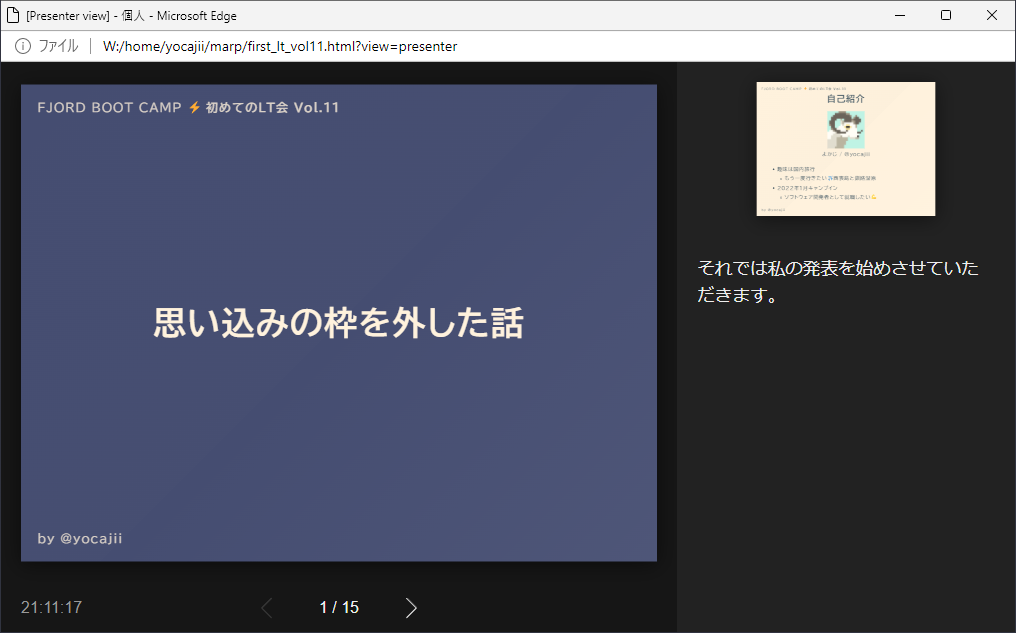
Task: Click the next slide preview thumbnail
Action: tap(846, 149)
